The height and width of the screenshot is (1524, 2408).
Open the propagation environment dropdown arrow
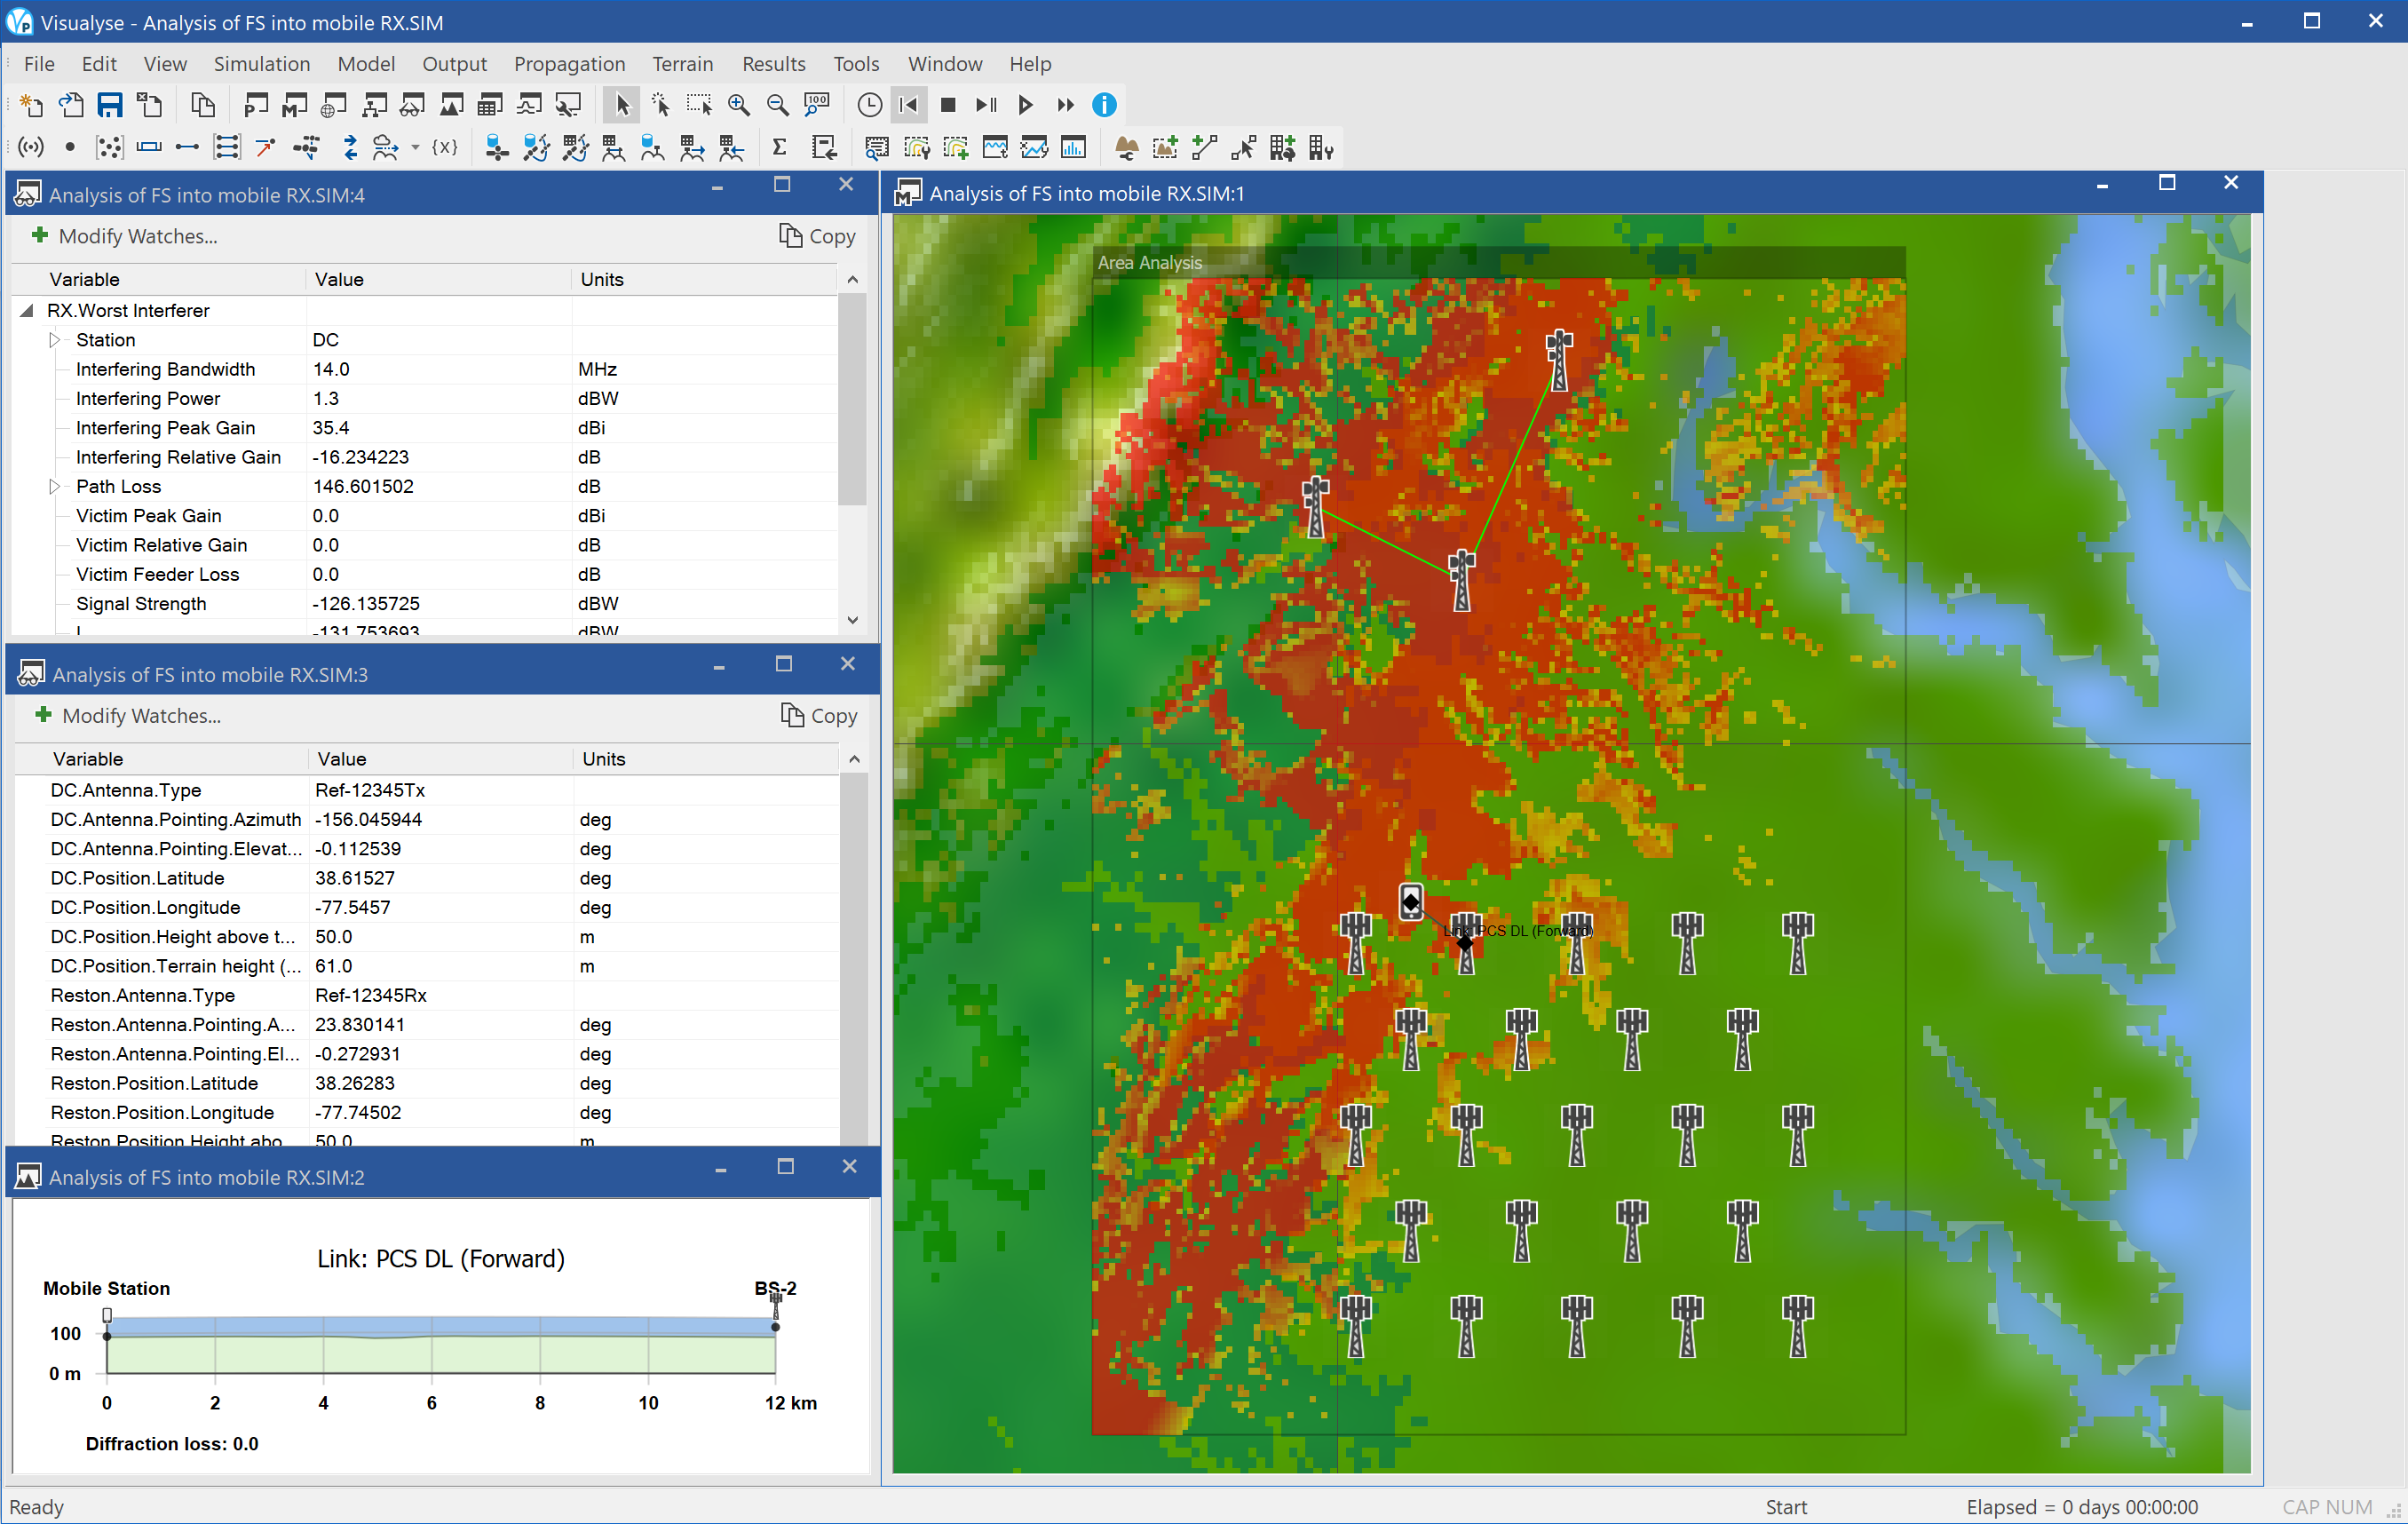415,148
